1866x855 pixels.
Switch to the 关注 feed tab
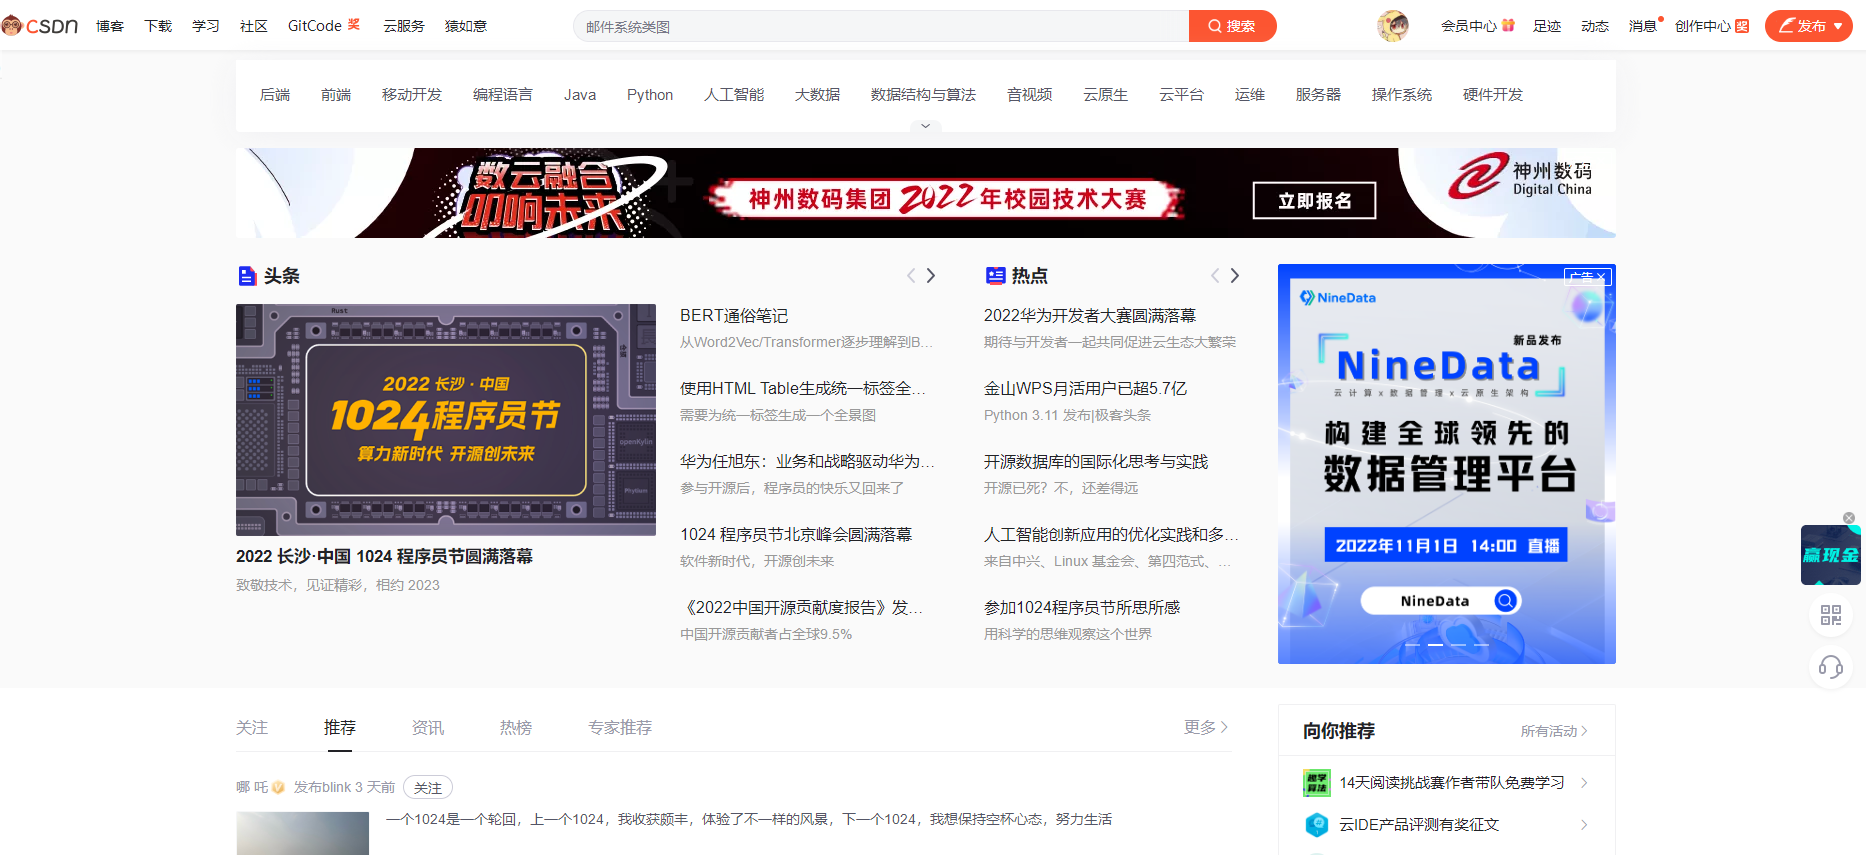pos(252,727)
